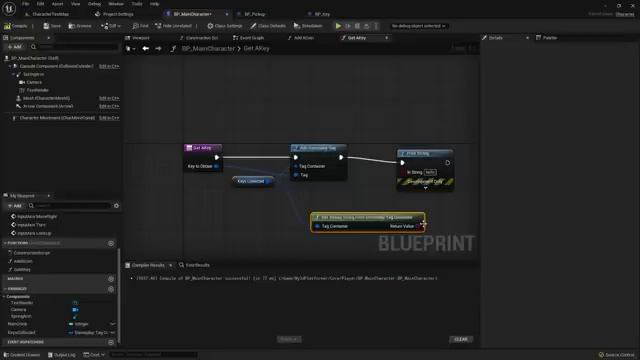Screen dimensions: 640x360
Task: Click the plus icon in Variables header
Action: point(111,289)
